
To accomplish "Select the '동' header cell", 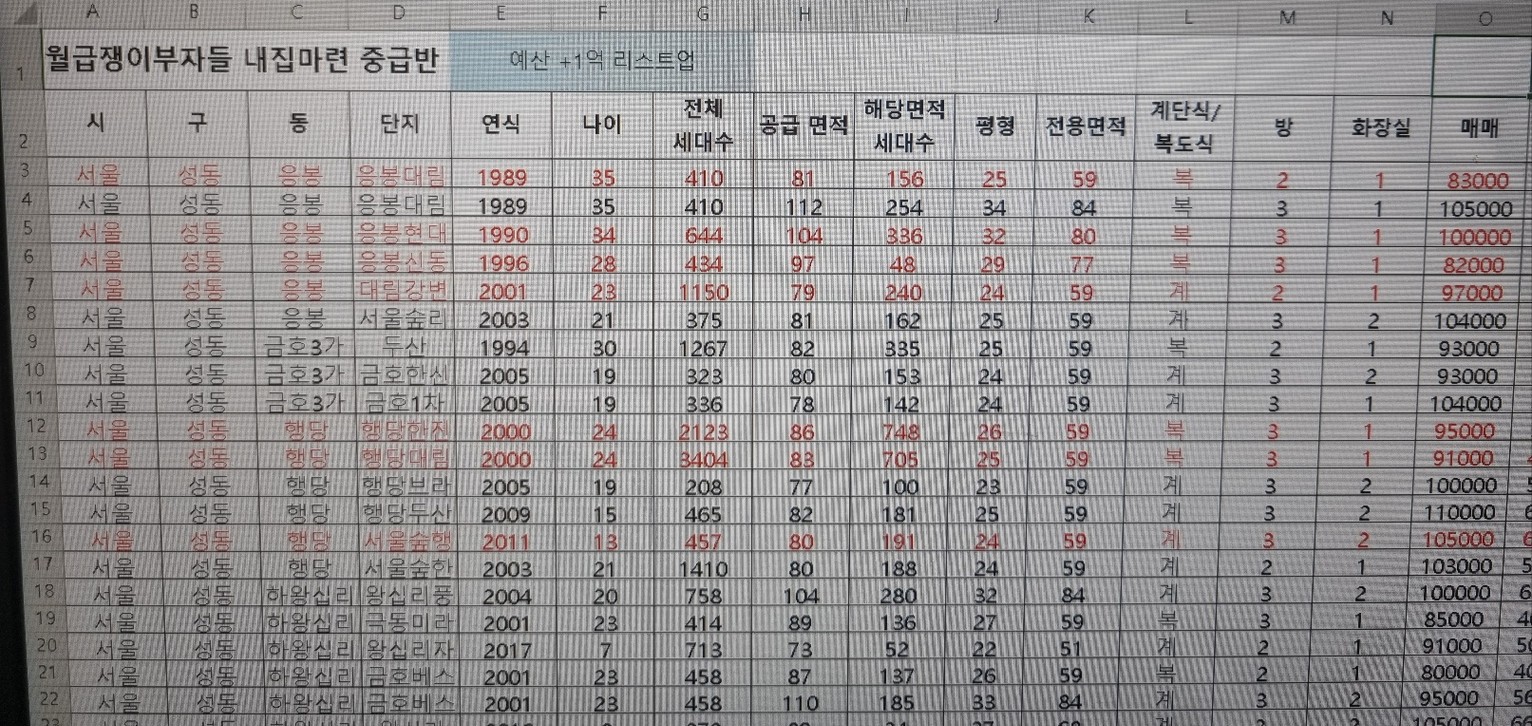I will pos(298,124).
